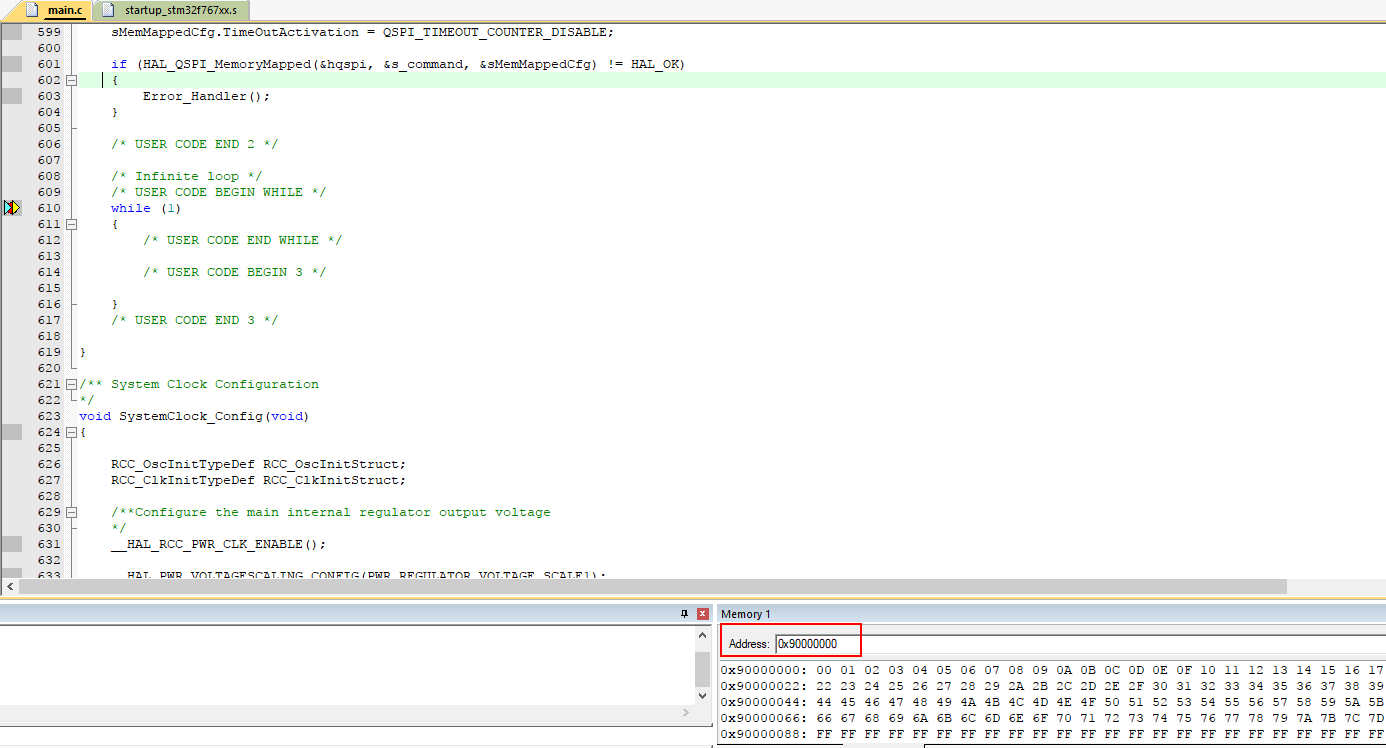Click 'Configure the main internal regulator' comment
Viewport: 1386px width, 748px height.
tap(331, 512)
